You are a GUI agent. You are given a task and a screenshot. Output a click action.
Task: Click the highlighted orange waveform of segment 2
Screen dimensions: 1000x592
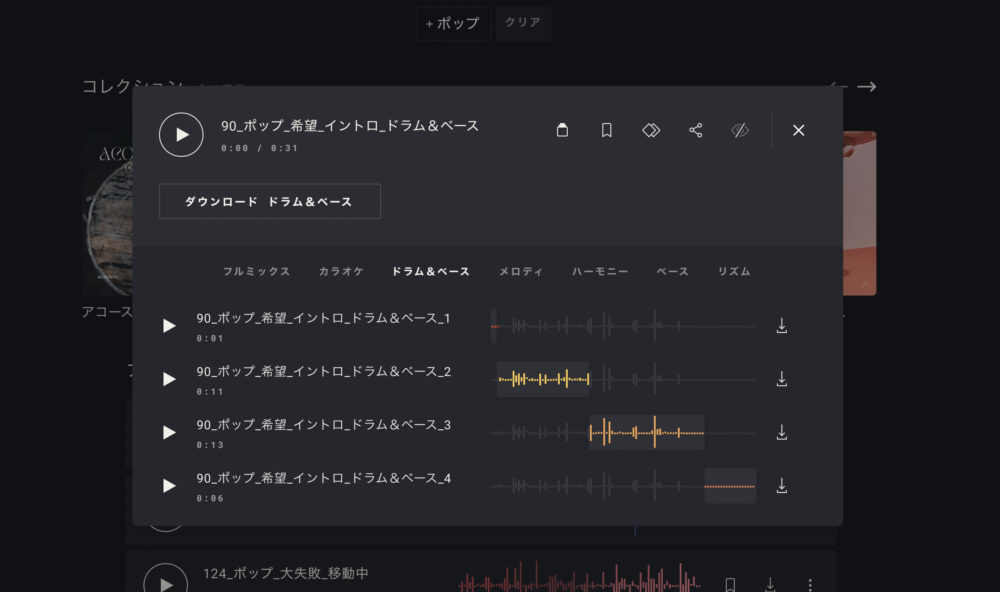coord(543,379)
